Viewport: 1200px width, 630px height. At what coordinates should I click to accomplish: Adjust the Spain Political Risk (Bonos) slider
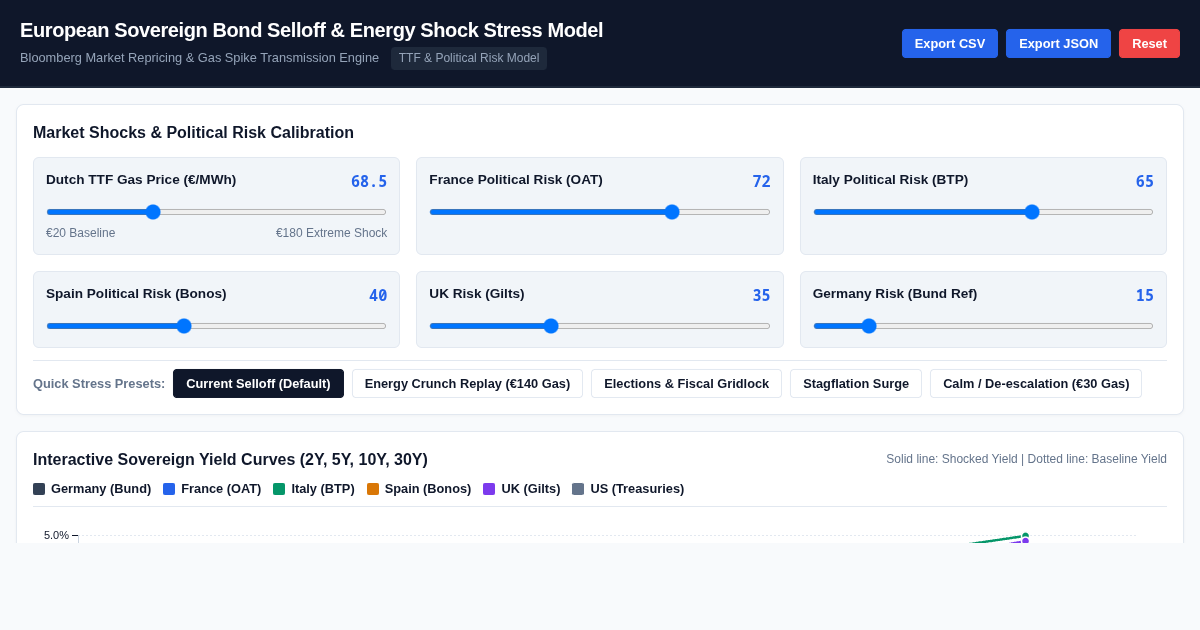point(216,326)
